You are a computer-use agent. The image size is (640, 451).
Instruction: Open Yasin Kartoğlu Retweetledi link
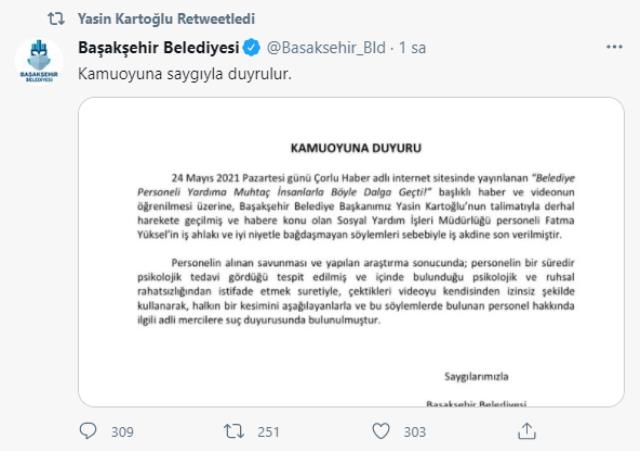(166, 18)
